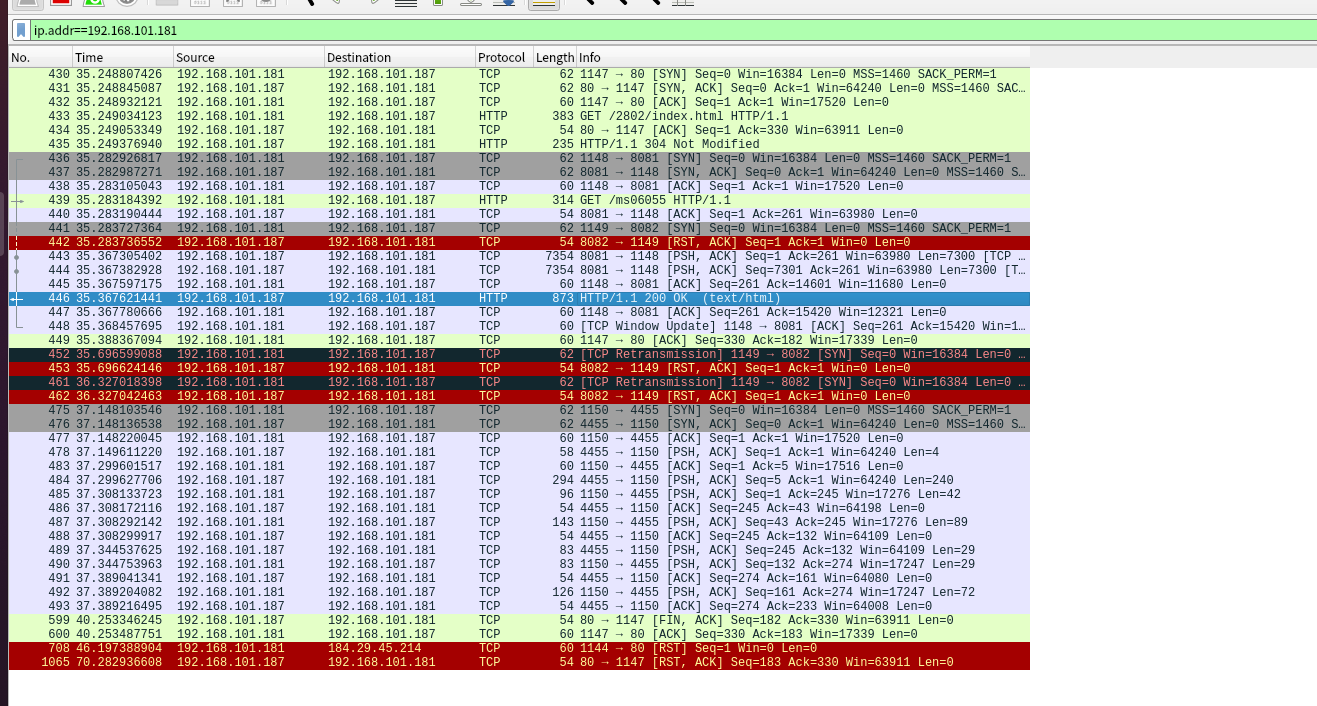
Task: Select packet 443 with length 7354
Action: tap(519, 256)
